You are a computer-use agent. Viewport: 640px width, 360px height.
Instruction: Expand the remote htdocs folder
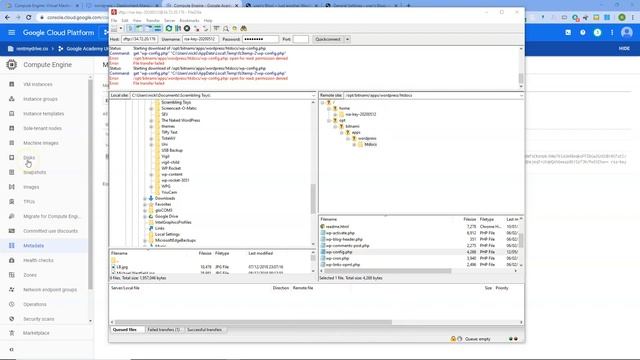click(x=354, y=144)
